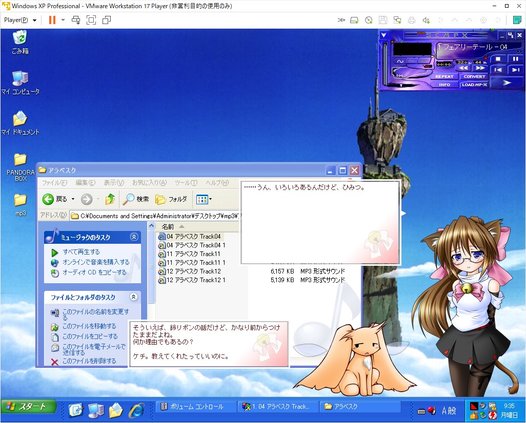Click the track title display フェアリーテール - 04
This screenshot has width=526, height=423.
point(474,47)
